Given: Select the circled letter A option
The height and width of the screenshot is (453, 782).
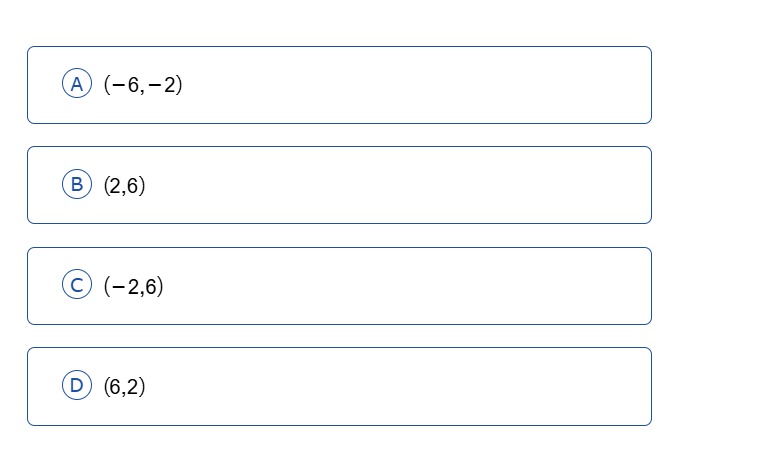Looking at the screenshot, I should (77, 83).
